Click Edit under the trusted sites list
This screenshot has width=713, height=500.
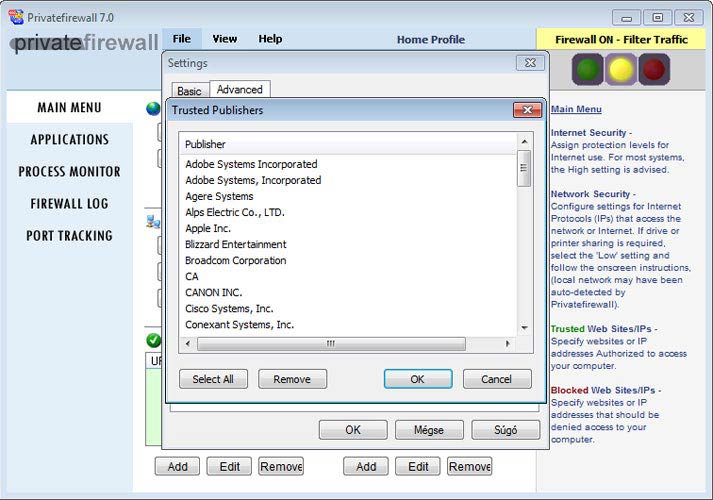pos(230,467)
